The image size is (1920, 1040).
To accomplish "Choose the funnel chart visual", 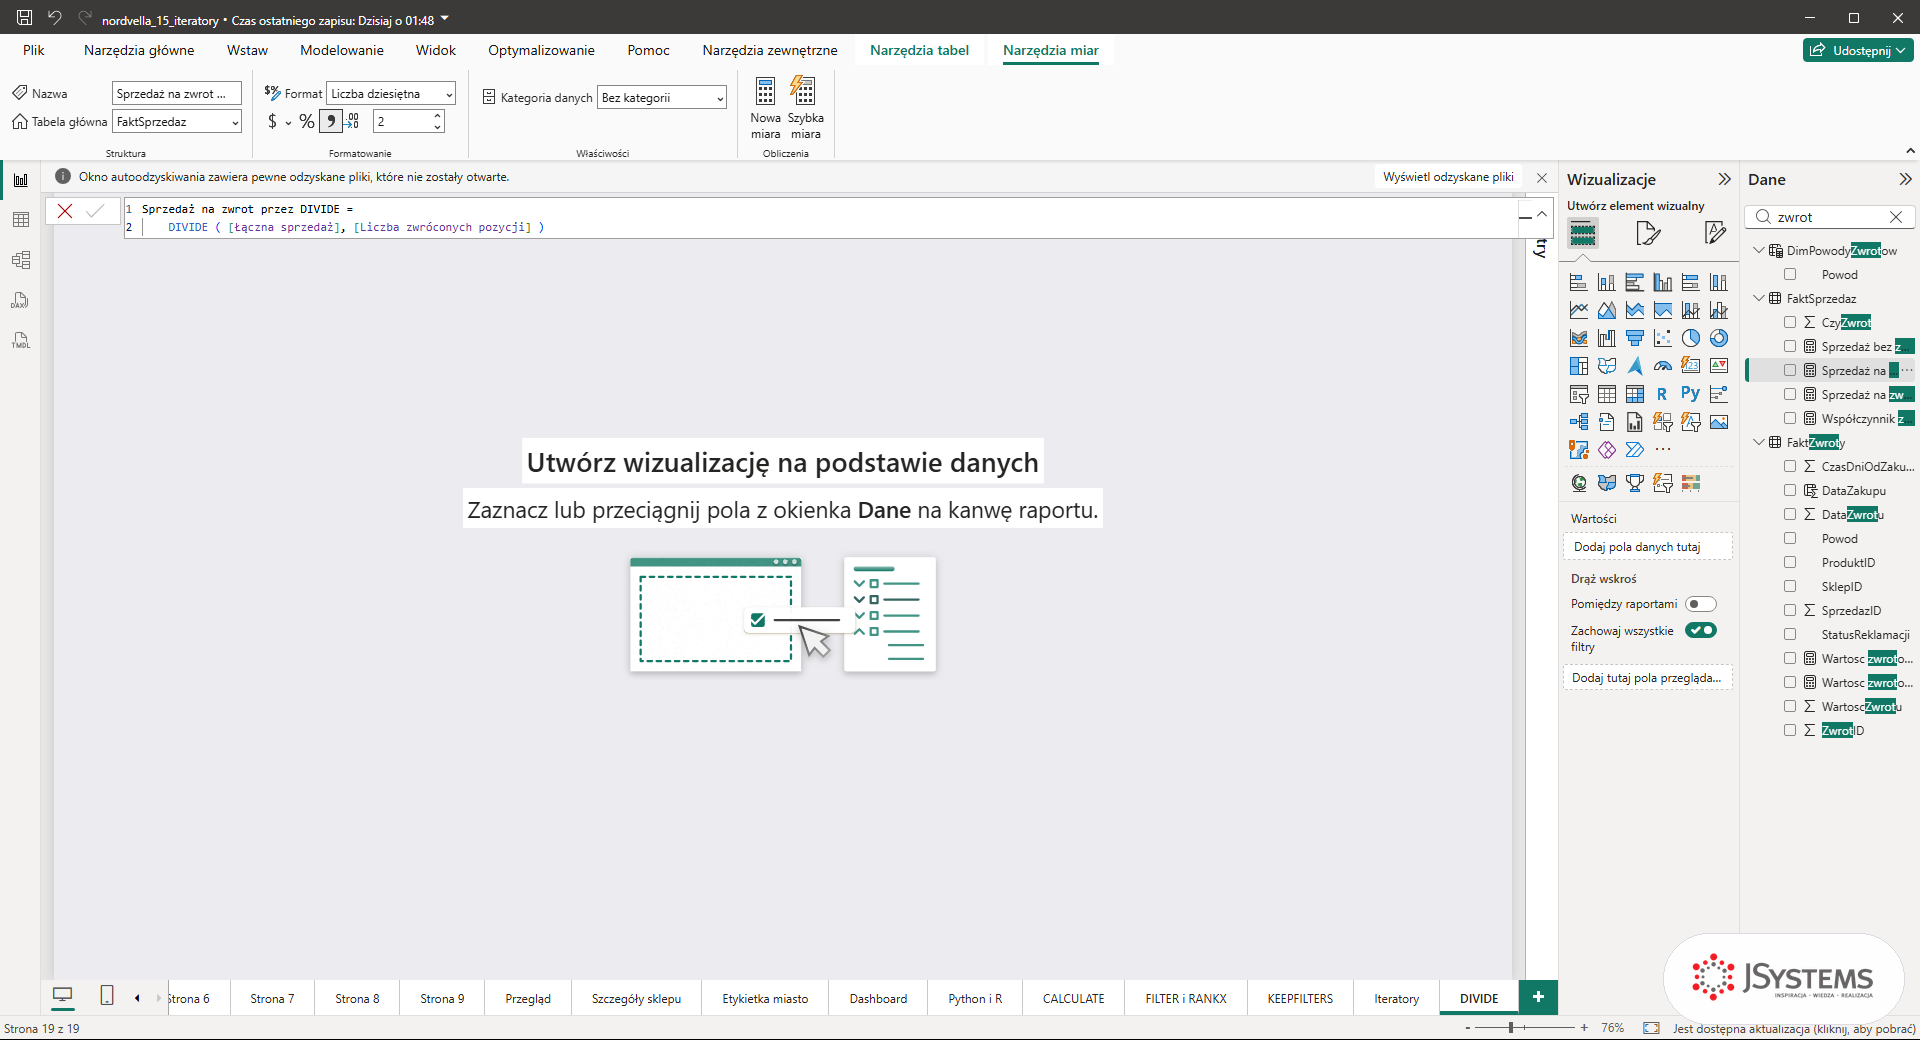I will (x=1634, y=338).
